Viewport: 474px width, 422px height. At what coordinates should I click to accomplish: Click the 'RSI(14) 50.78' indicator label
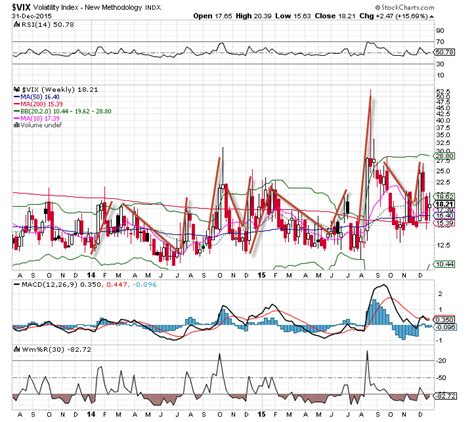click(47, 25)
